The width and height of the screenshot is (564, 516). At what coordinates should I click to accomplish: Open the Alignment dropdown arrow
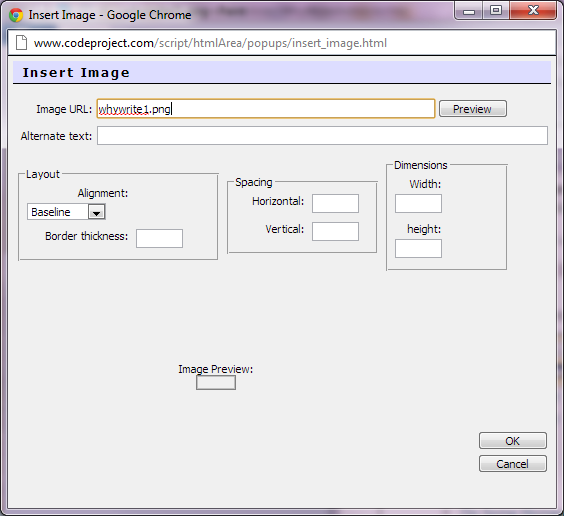point(96,212)
